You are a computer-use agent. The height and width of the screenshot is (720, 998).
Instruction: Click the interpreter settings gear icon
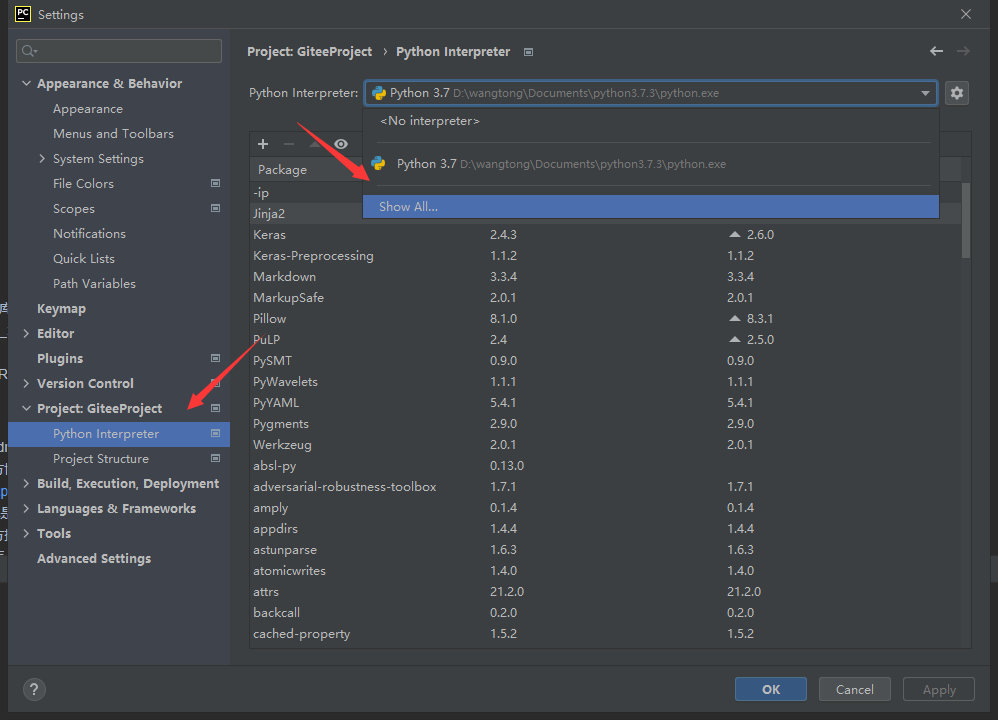(x=957, y=93)
